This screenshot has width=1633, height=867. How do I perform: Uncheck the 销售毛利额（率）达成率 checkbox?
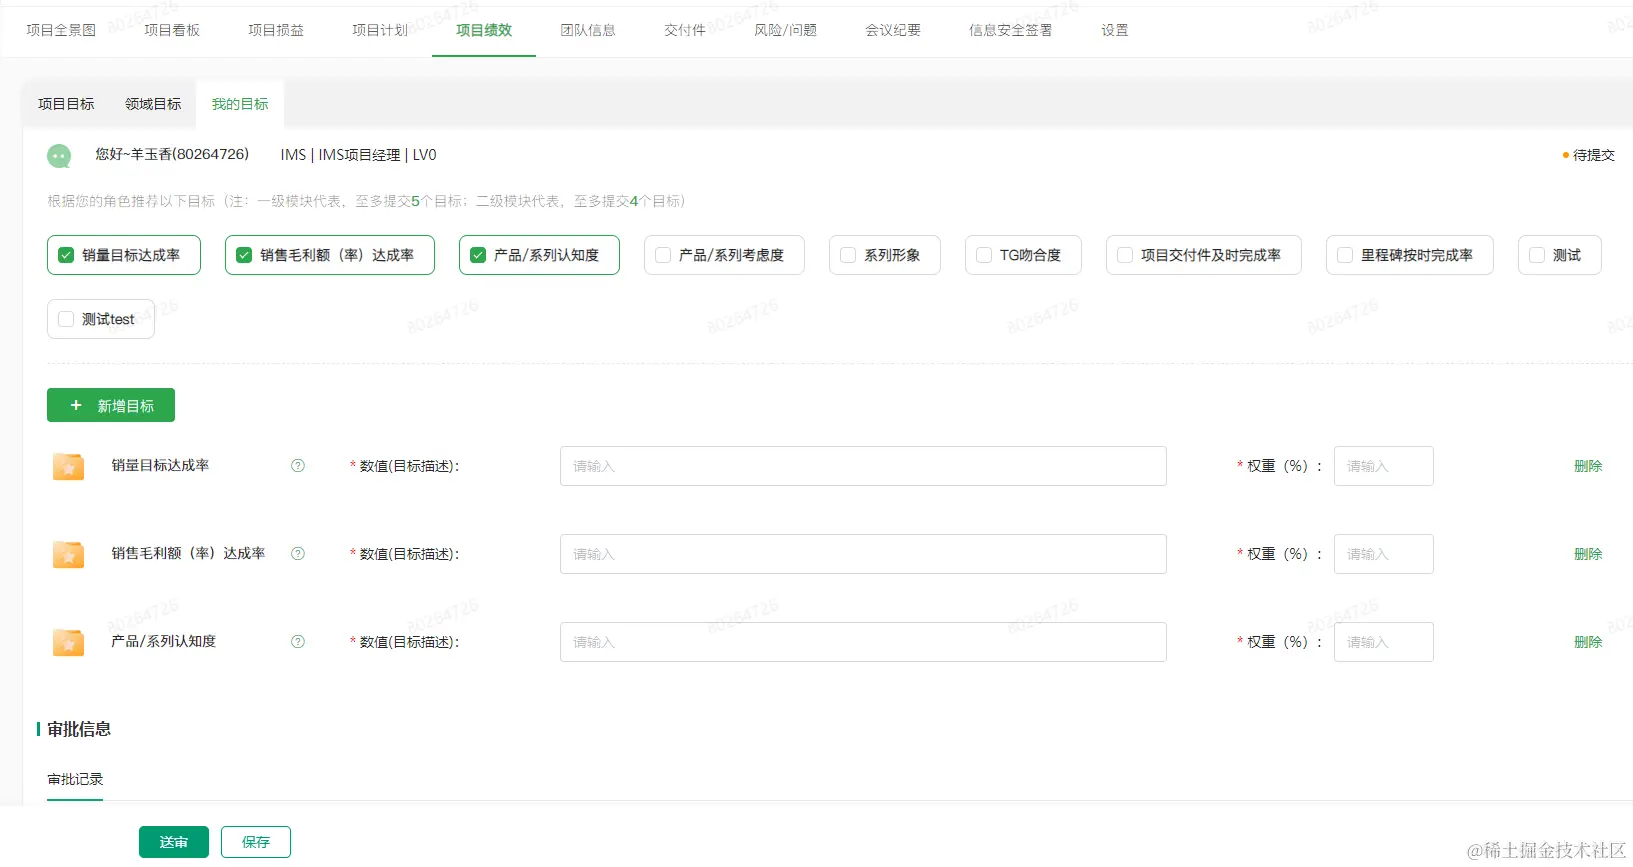point(244,255)
